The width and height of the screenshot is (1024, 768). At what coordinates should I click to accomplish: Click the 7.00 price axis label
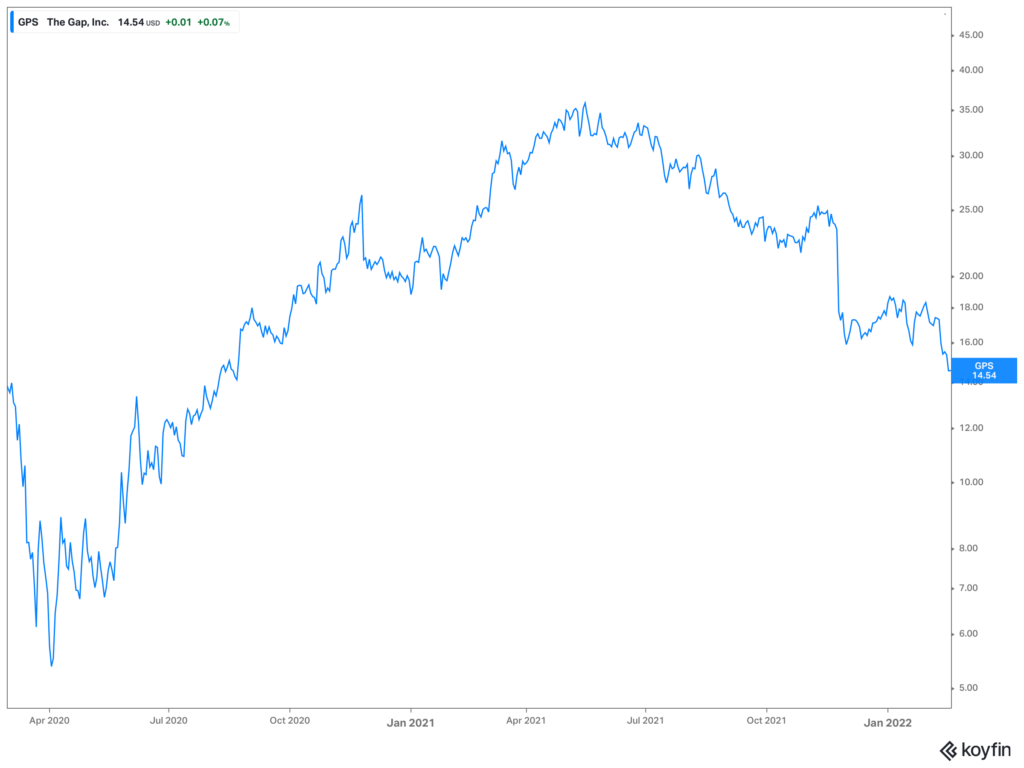tap(968, 588)
